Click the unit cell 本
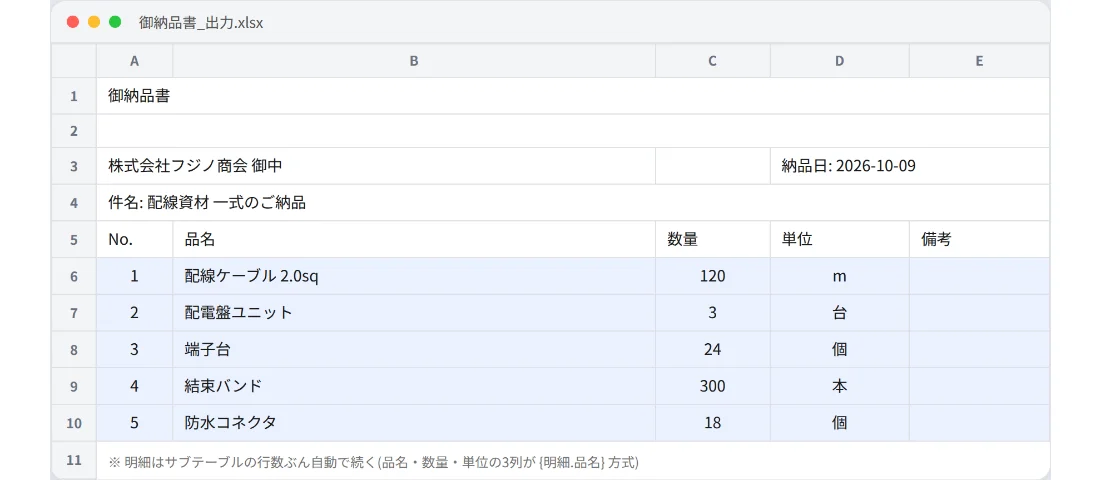 840,386
